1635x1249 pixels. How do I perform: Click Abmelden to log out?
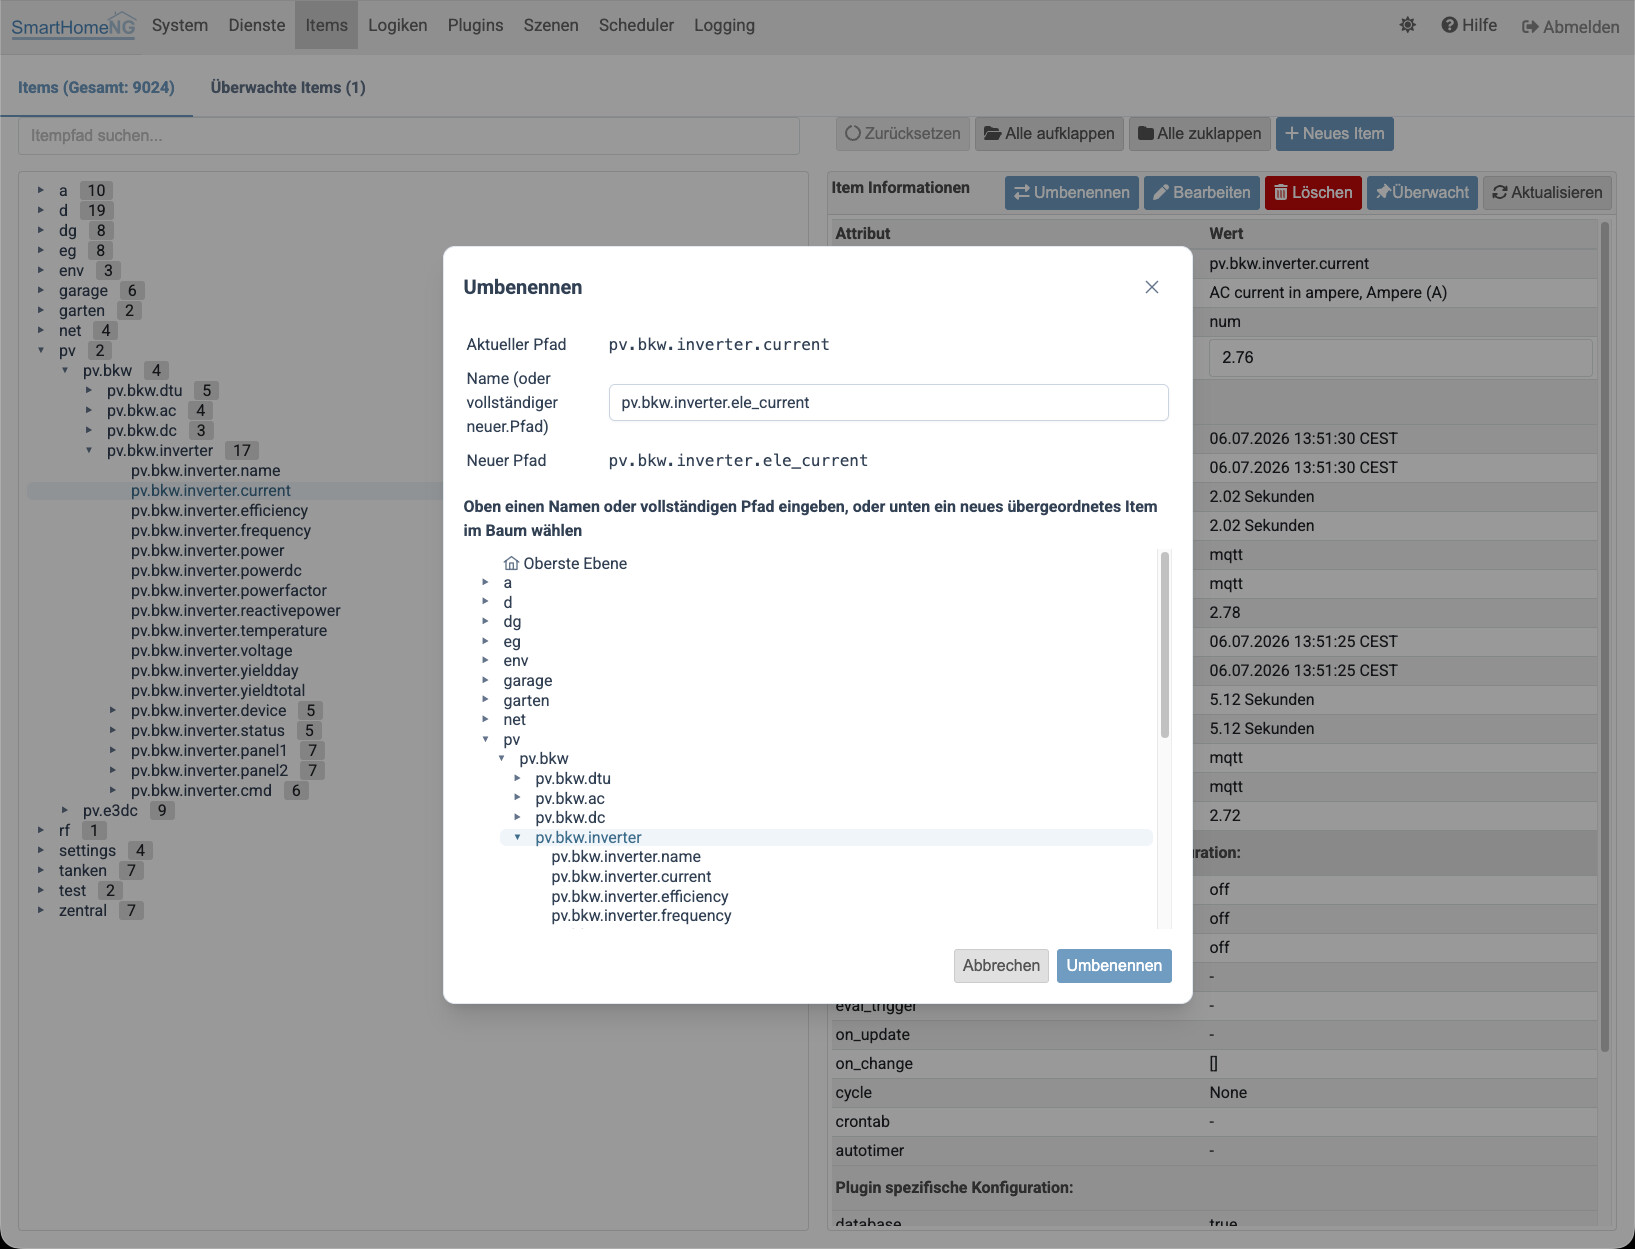1570,27
